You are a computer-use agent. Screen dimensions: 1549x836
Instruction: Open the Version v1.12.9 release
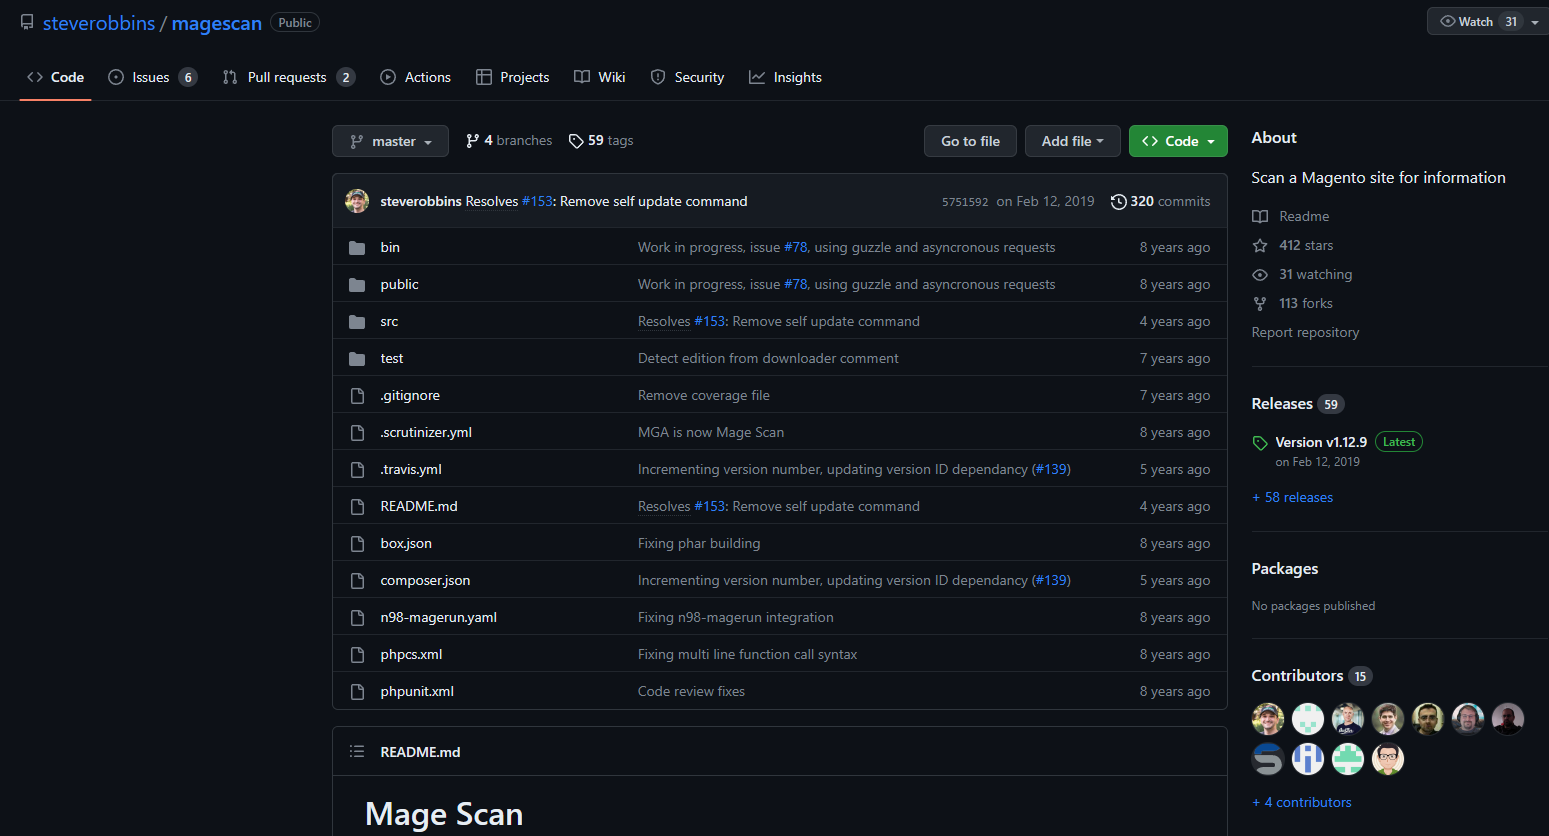pos(1321,442)
